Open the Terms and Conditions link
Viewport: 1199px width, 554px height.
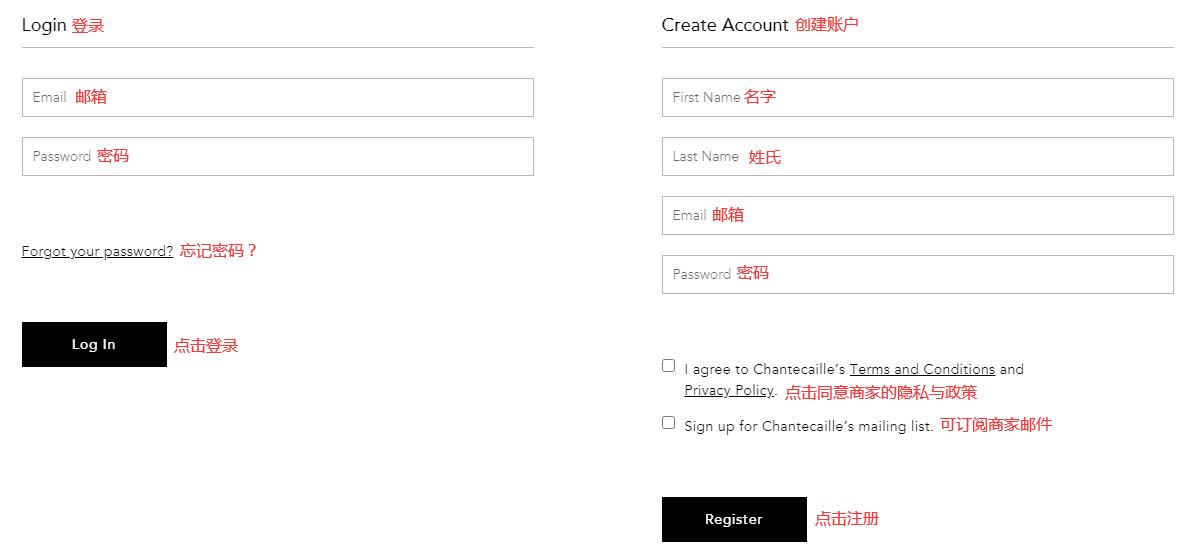pyautogui.click(x=922, y=369)
